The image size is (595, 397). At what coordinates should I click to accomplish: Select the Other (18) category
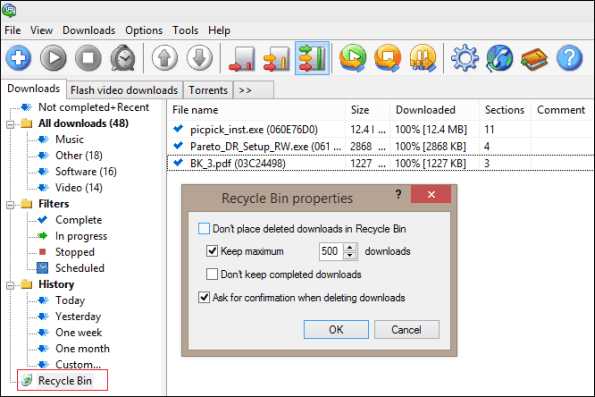pos(79,156)
